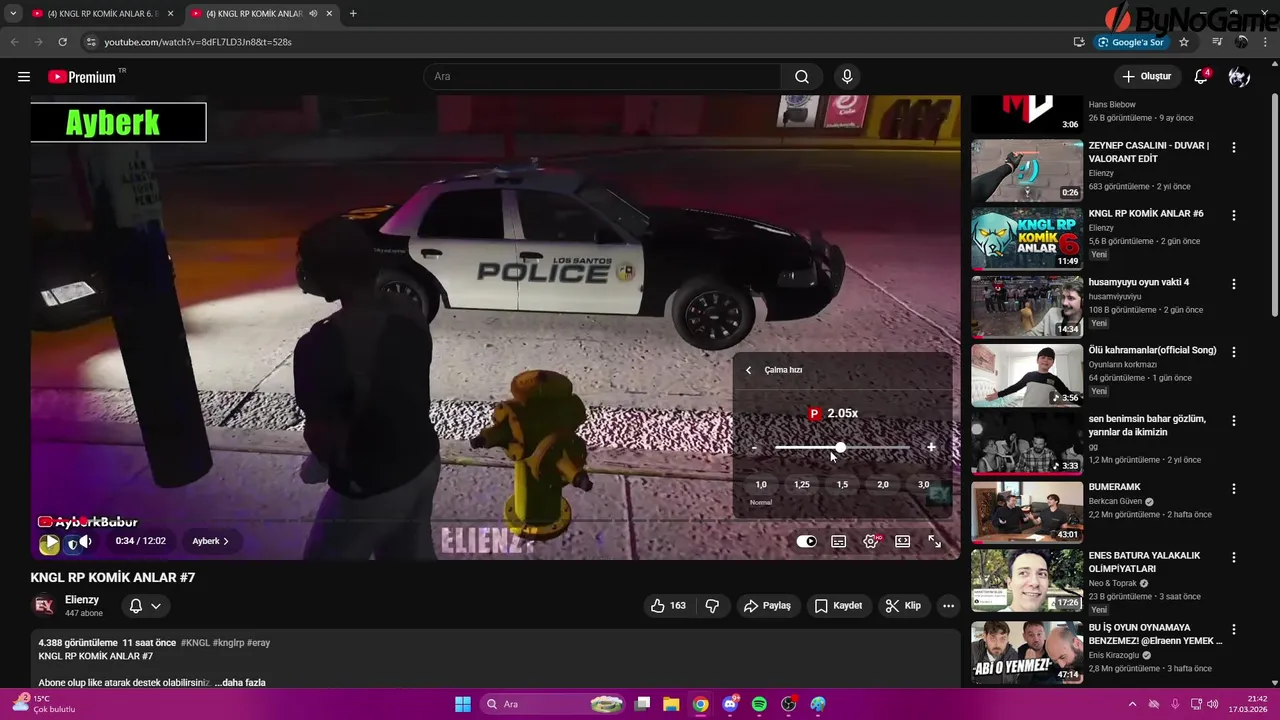
Task: Open the three-dot more actions menu
Action: [948, 606]
